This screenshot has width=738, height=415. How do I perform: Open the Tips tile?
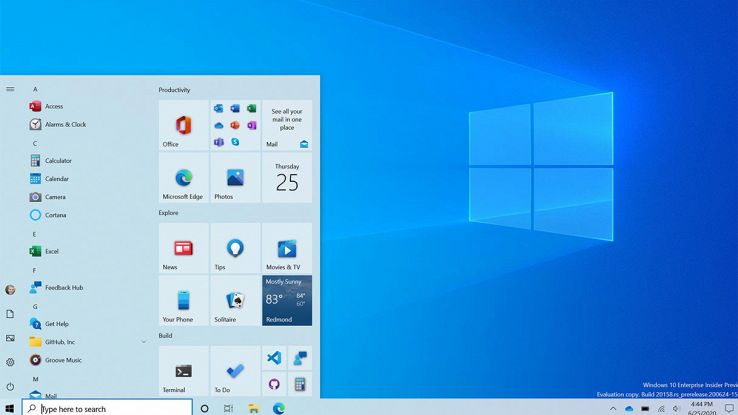coord(235,248)
